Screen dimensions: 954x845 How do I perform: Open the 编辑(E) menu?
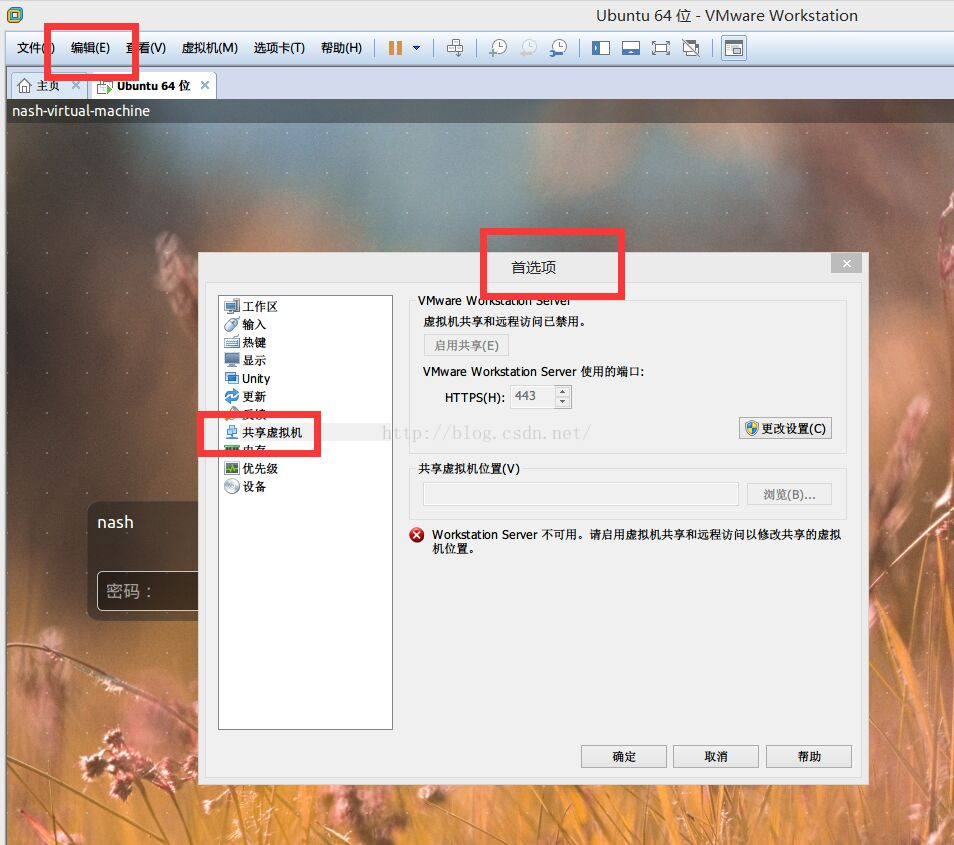[x=90, y=47]
